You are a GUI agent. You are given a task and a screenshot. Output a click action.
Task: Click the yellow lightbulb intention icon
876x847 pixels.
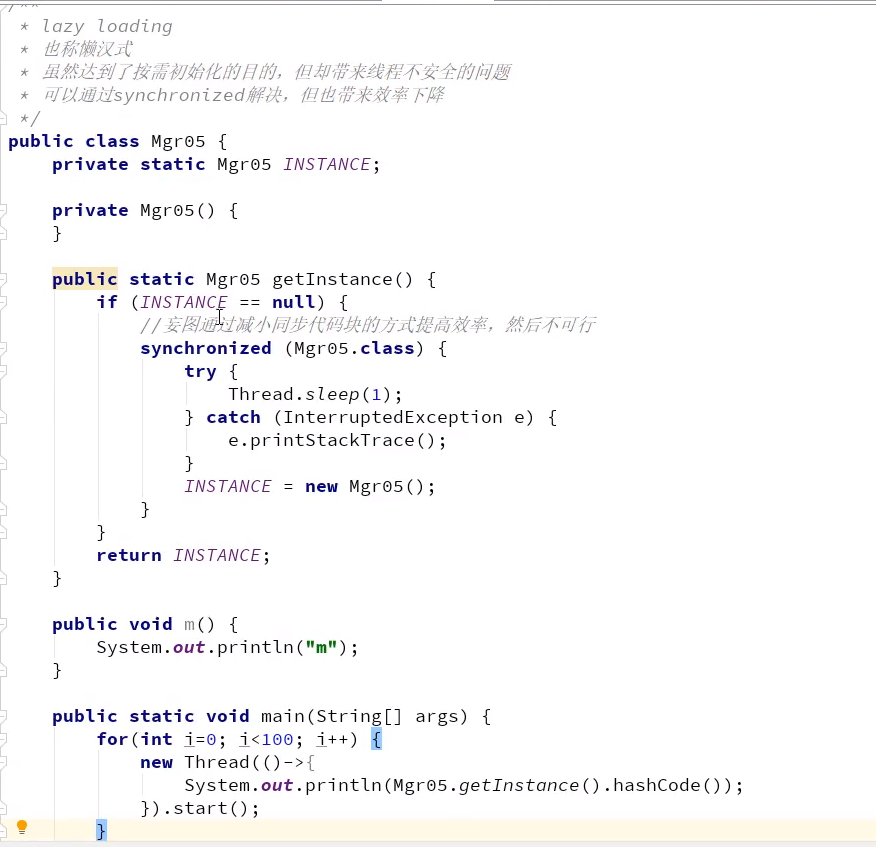pos(22,827)
